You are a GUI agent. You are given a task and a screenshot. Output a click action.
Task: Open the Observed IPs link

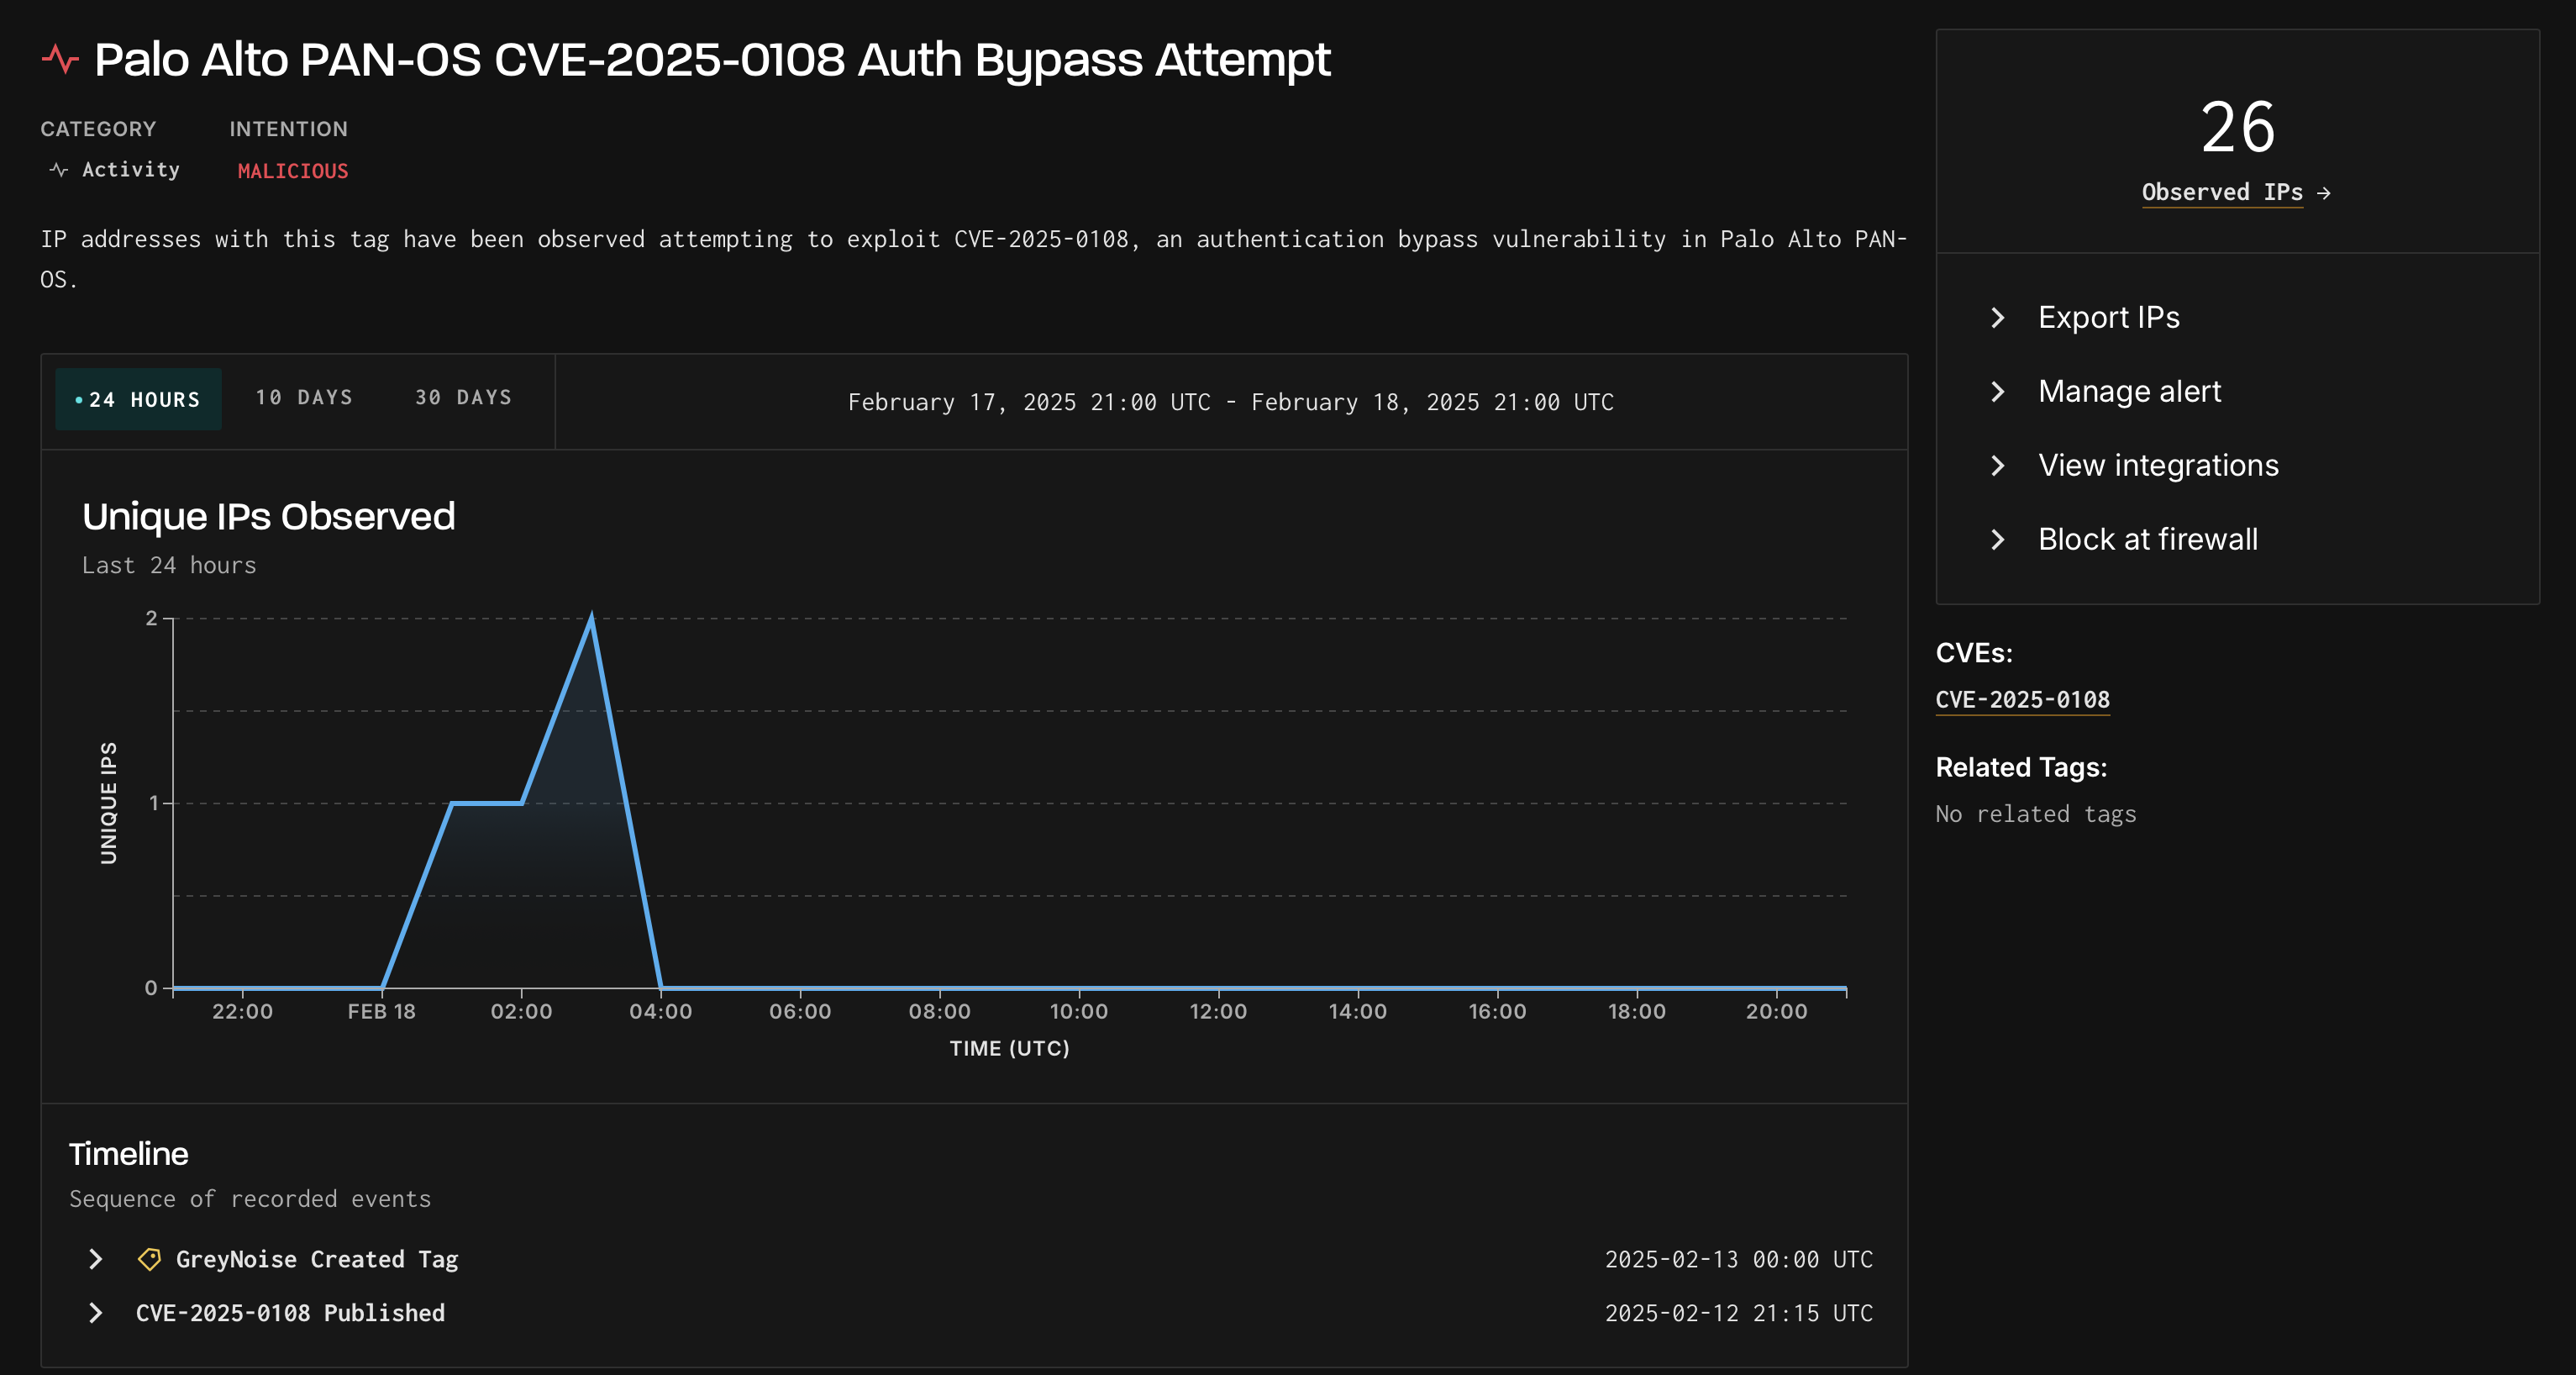(x=2221, y=192)
